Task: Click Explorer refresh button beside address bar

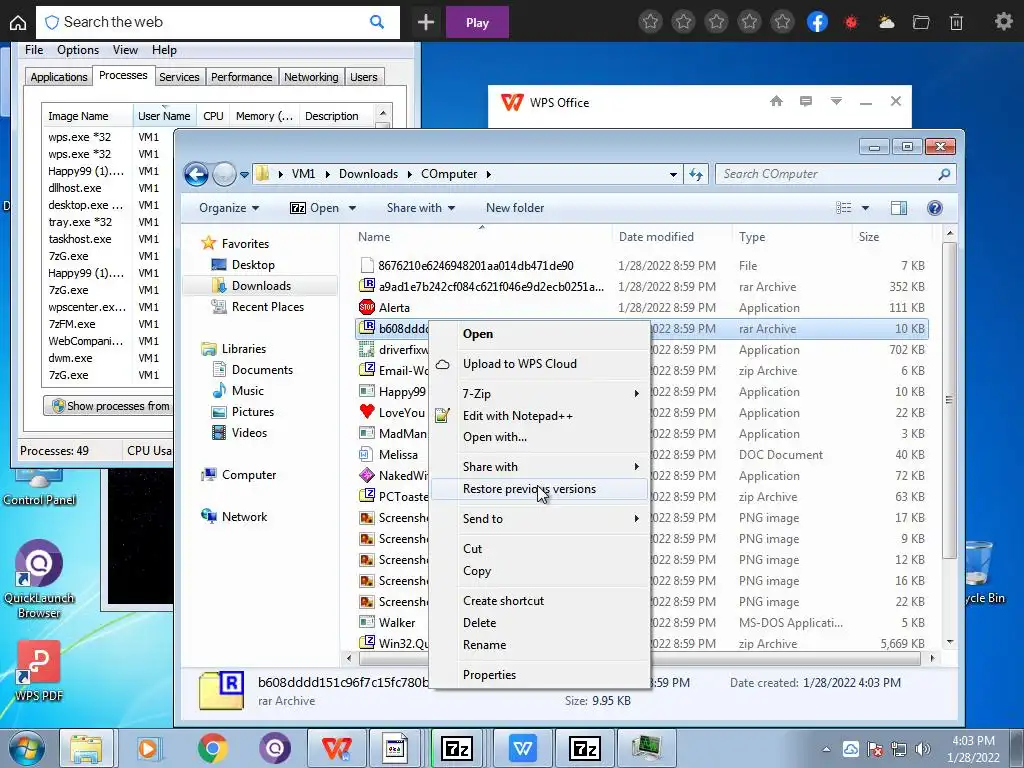Action: tap(696, 174)
